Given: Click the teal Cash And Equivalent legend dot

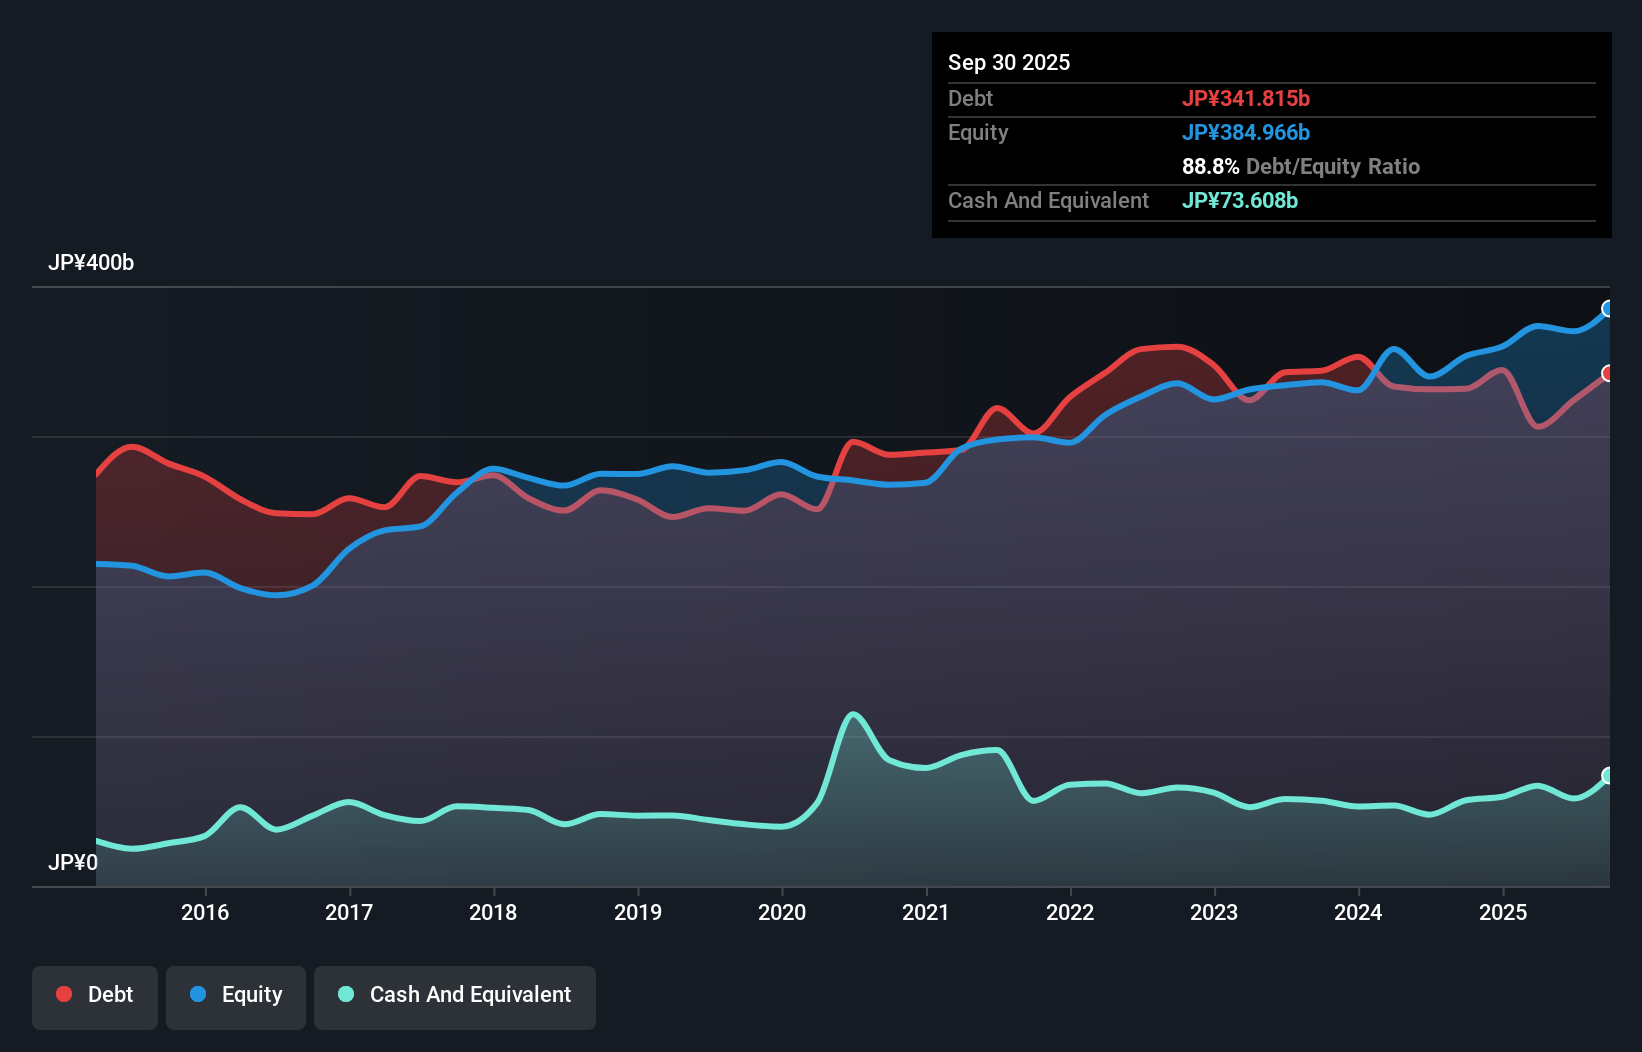Looking at the screenshot, I should pyautogui.click(x=344, y=995).
